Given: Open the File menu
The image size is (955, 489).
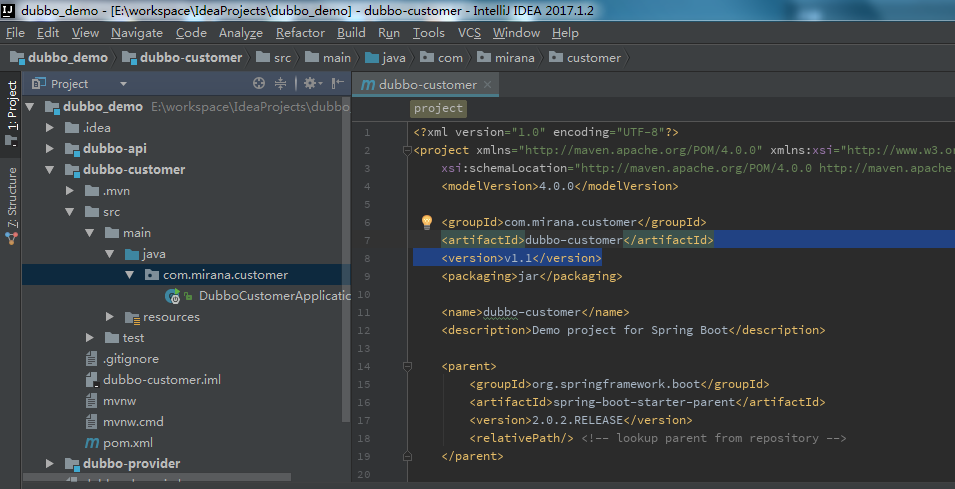Looking at the screenshot, I should [15, 33].
